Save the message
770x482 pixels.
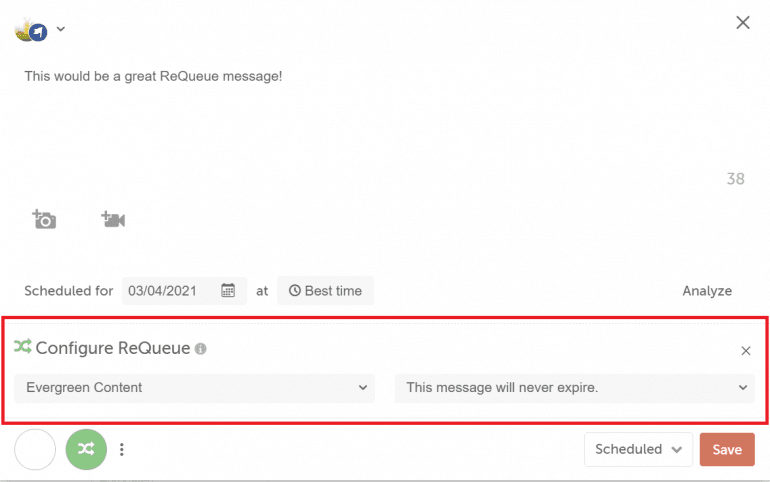coord(727,449)
